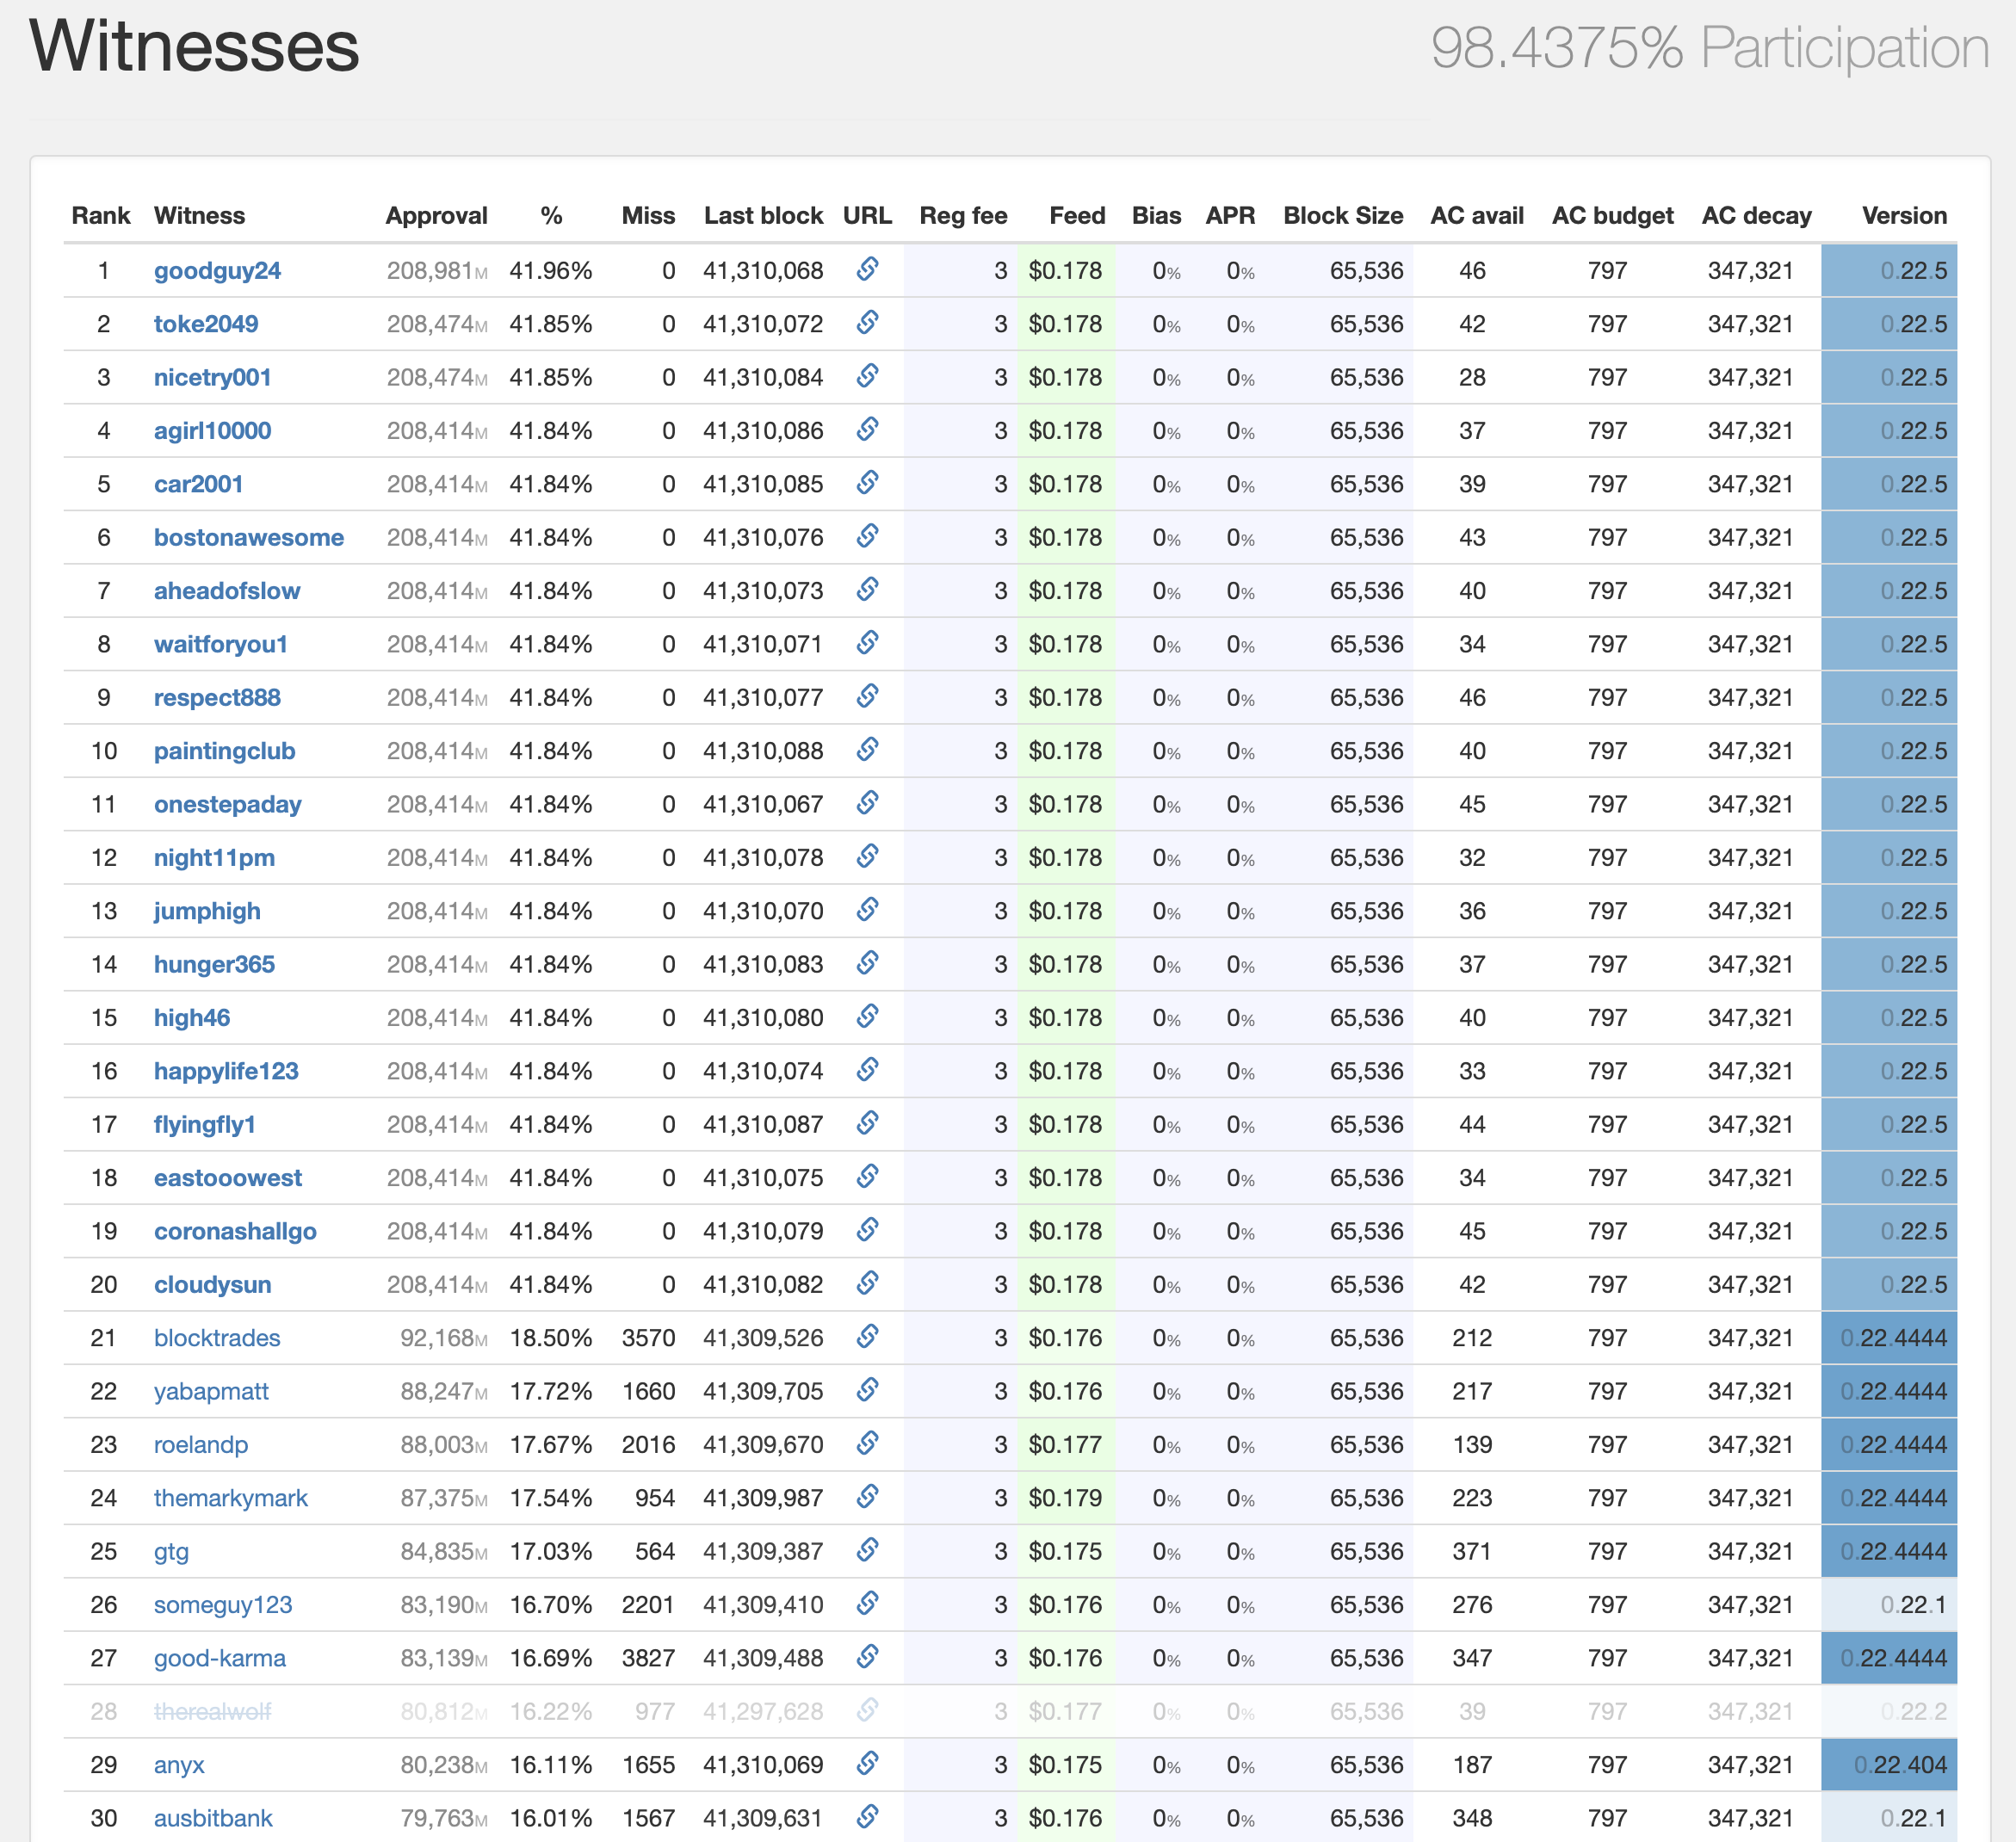Click the green $0.179 feed cell
Image resolution: width=2016 pixels, height=1842 pixels.
(1065, 1498)
